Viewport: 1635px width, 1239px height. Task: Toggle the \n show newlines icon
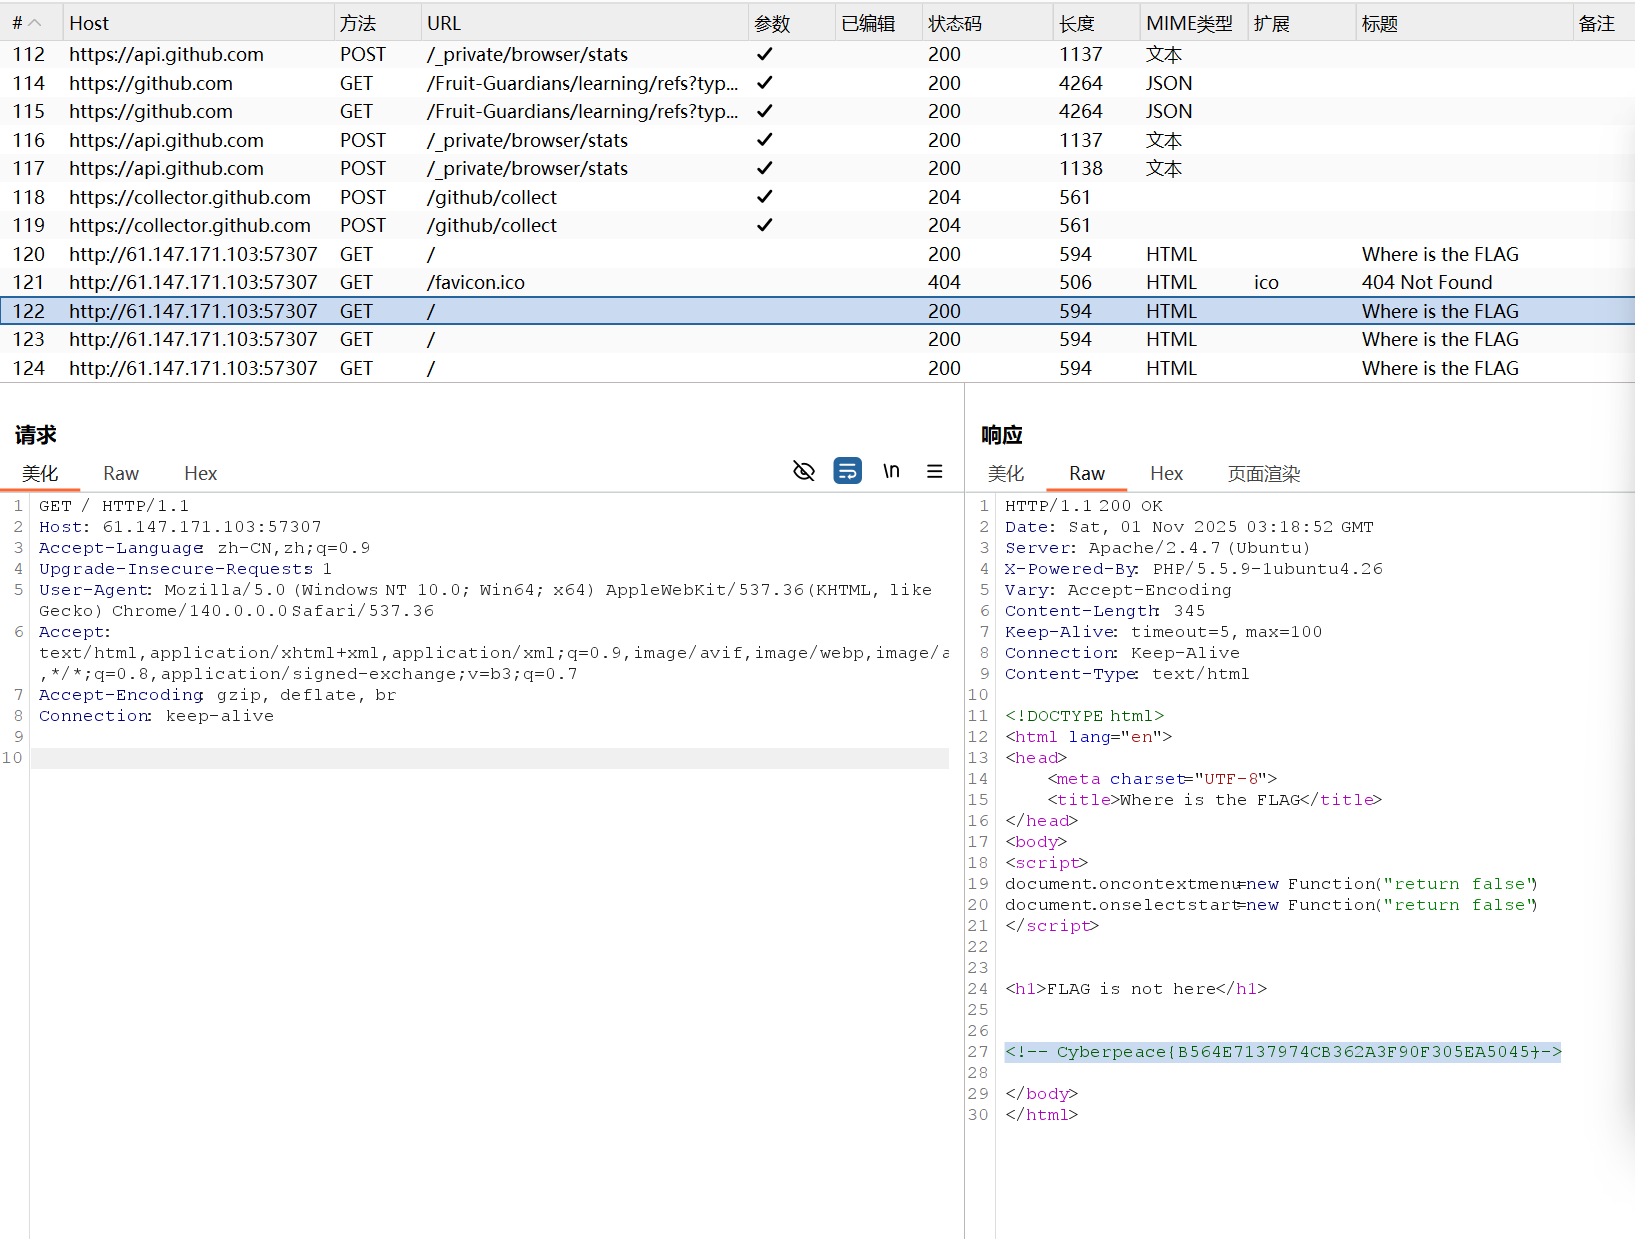(x=891, y=471)
